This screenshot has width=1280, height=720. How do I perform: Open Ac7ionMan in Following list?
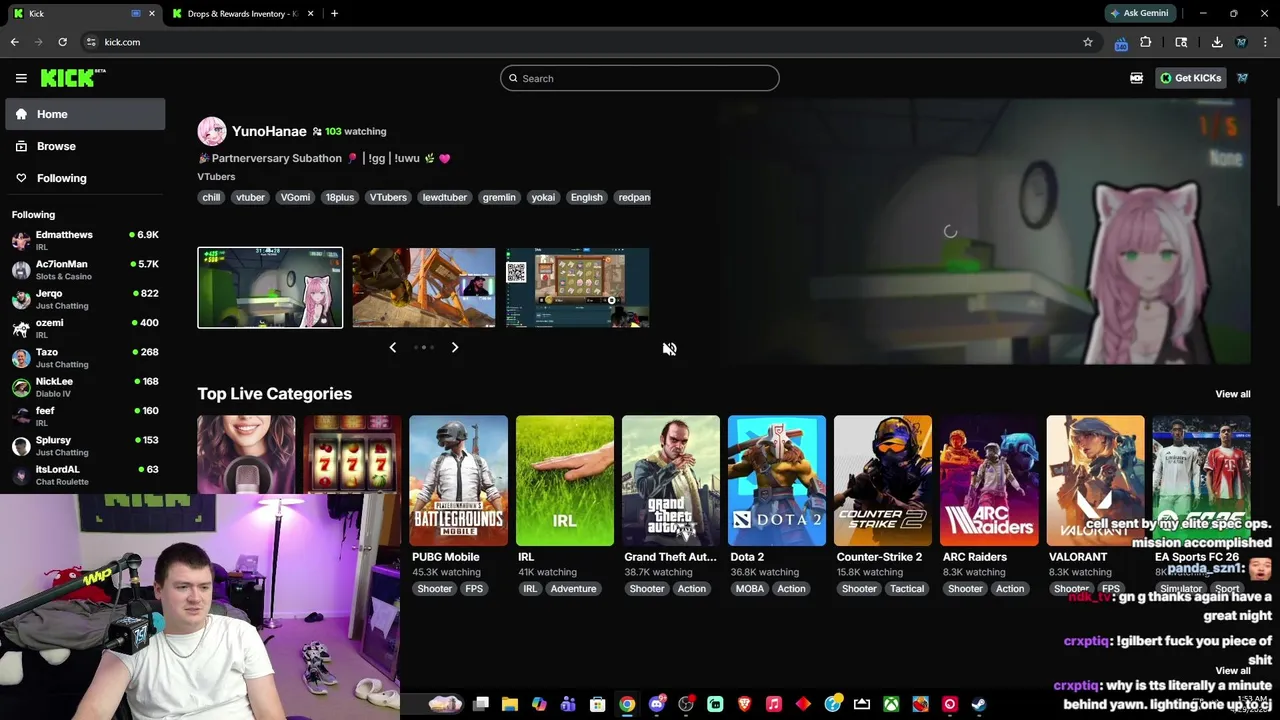(85, 270)
